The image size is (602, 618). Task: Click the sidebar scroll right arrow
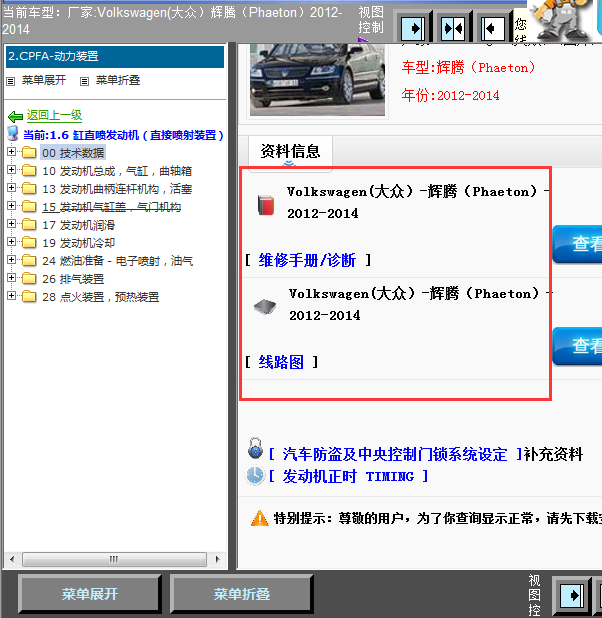click(x=217, y=559)
